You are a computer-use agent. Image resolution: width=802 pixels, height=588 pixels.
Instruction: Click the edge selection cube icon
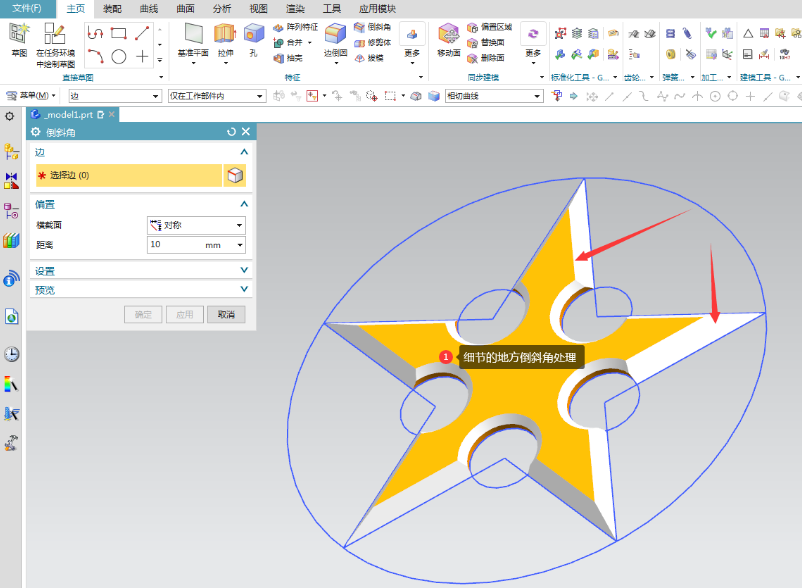click(235, 175)
